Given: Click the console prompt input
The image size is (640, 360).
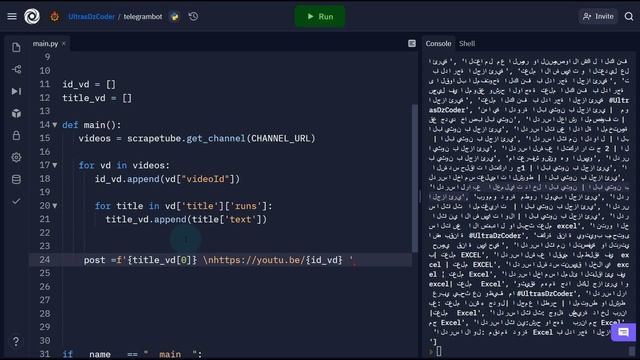Looking at the screenshot, I should pyautogui.click(x=439, y=351).
